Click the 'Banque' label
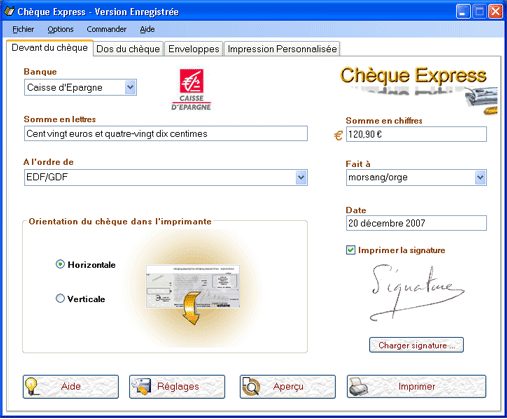Viewport: 507px width, 419px height. [40, 72]
